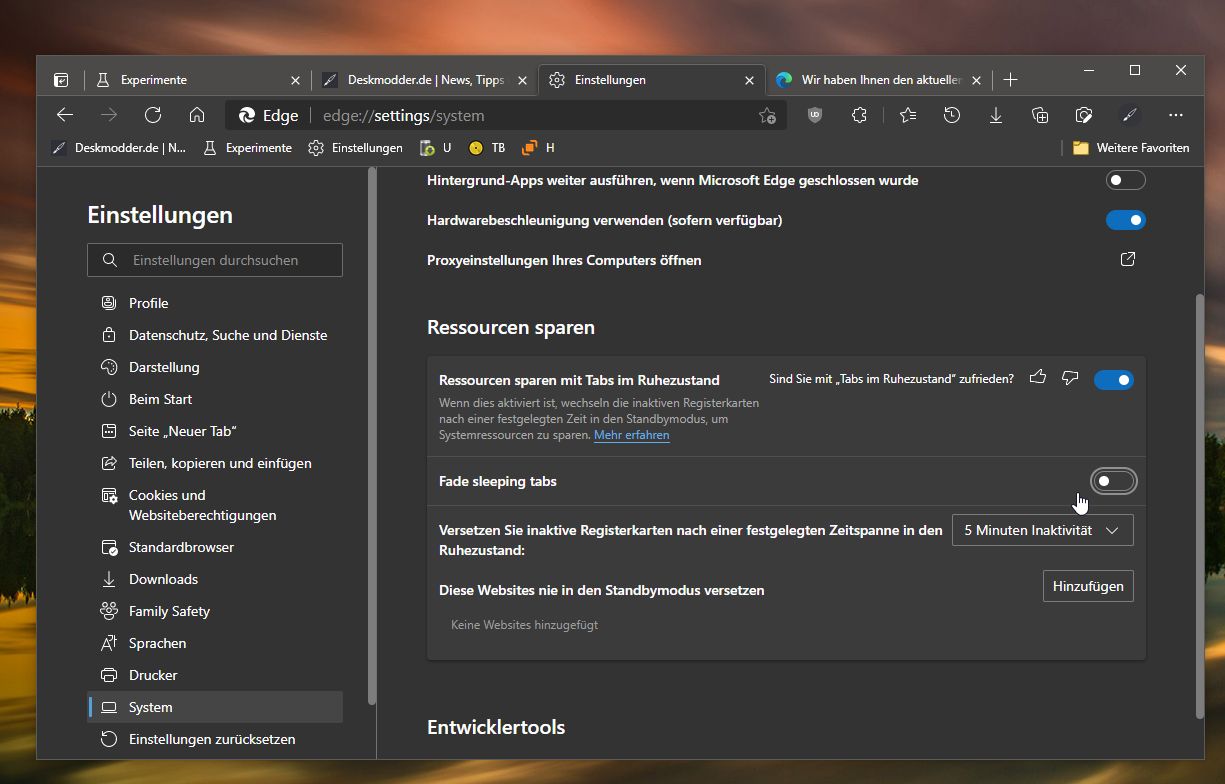Close the Einstellungen tab
Screen dimensions: 1225x784
coord(750,80)
